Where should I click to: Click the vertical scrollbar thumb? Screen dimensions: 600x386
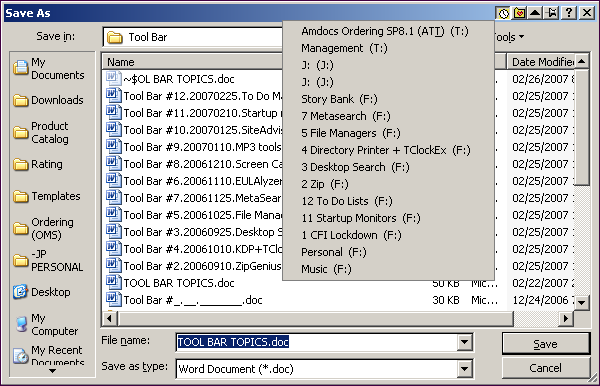tap(582, 127)
